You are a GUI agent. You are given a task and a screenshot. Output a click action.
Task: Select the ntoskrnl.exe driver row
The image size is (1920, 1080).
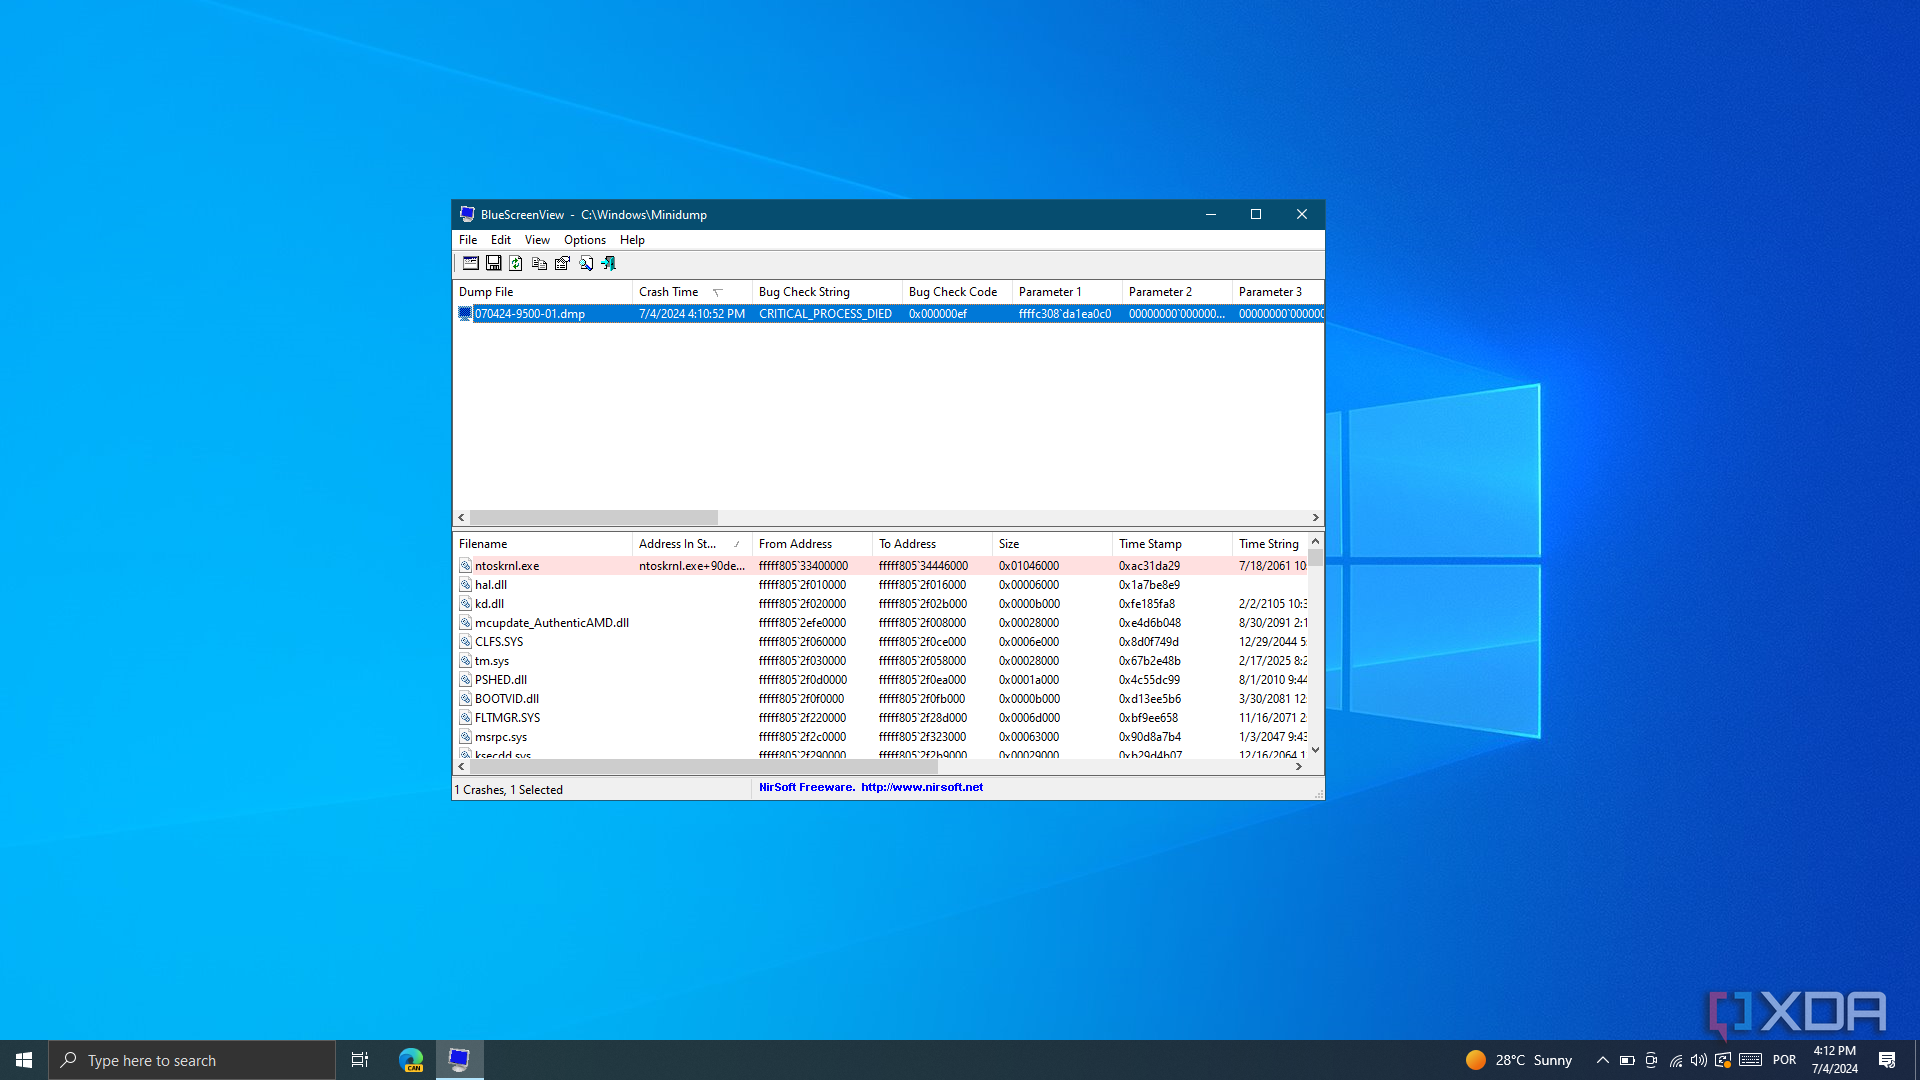click(507, 566)
